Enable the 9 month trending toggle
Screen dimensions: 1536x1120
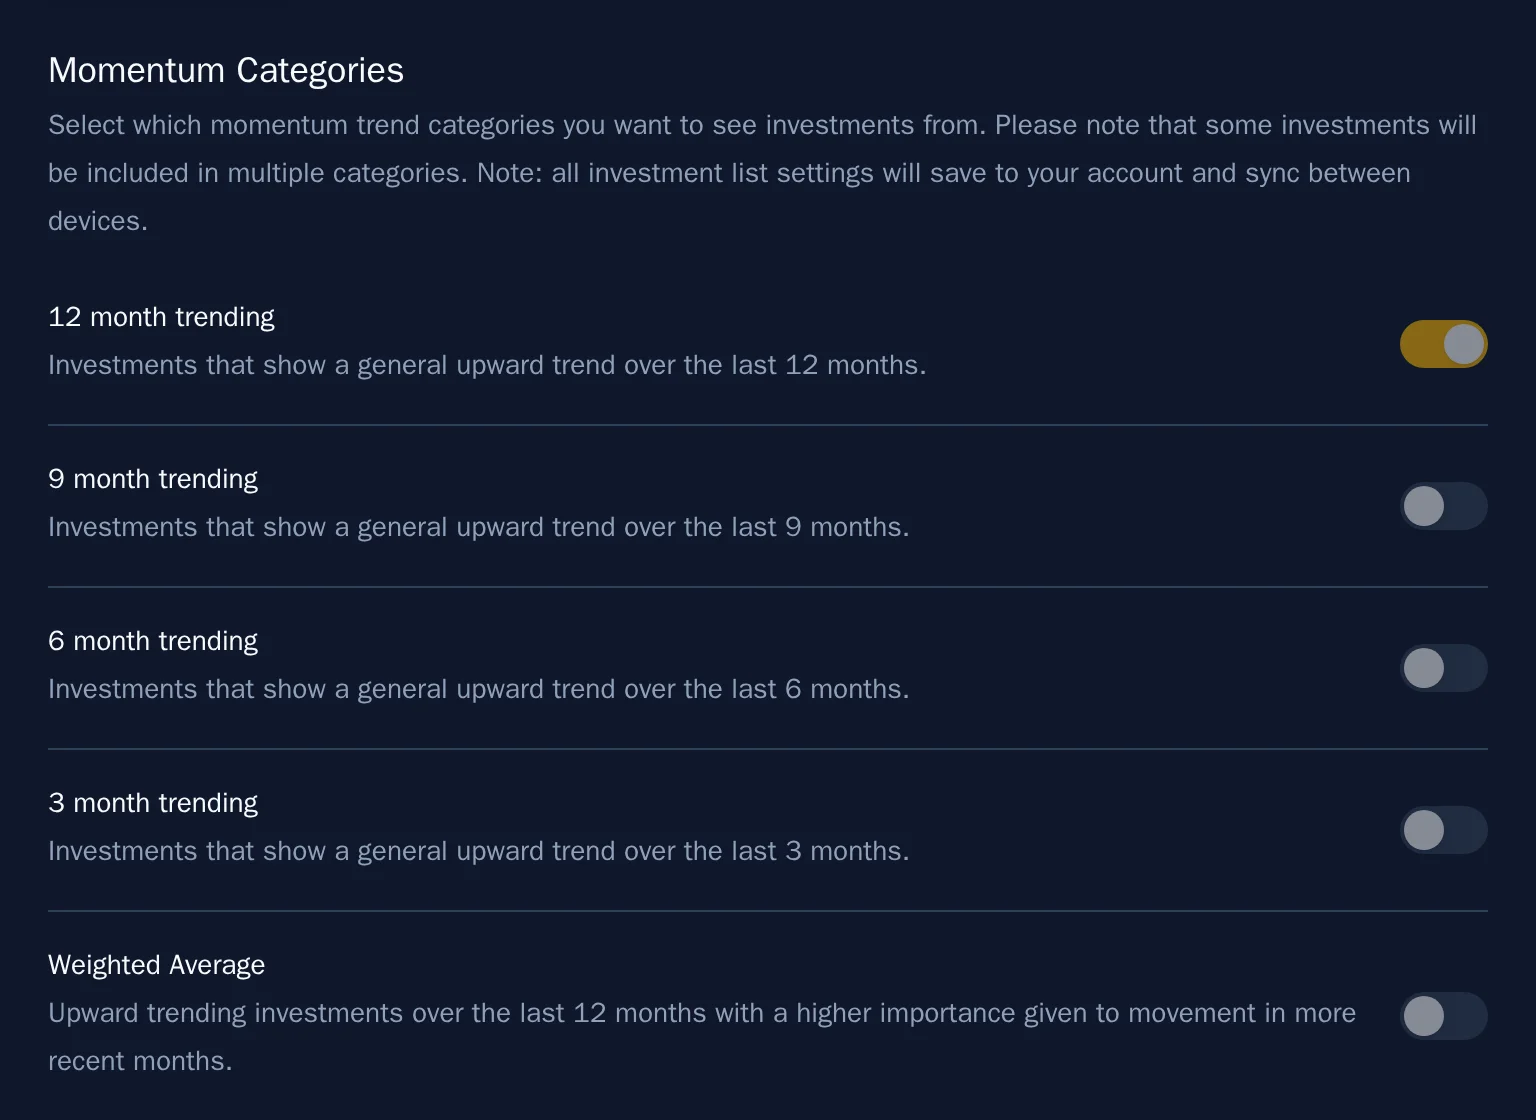coord(1443,506)
